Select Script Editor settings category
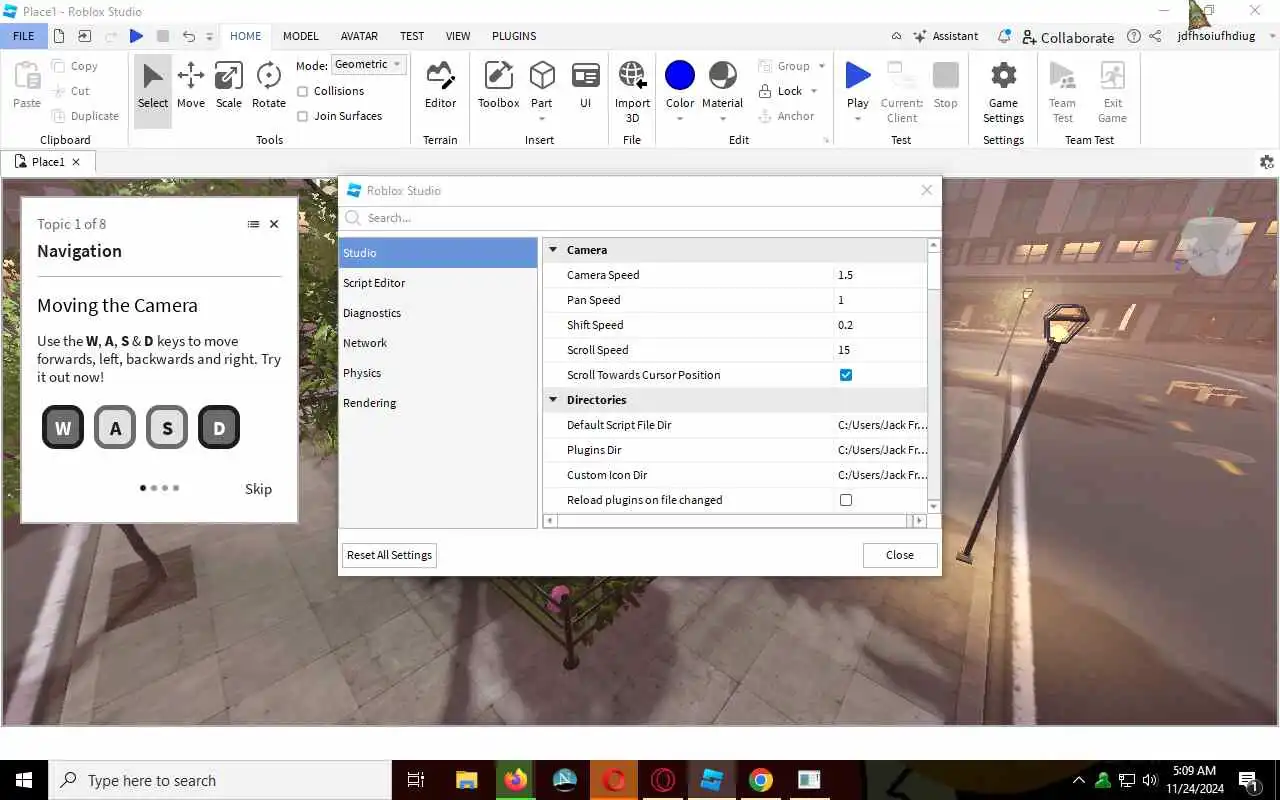Image resolution: width=1280 pixels, height=800 pixels. click(438, 283)
